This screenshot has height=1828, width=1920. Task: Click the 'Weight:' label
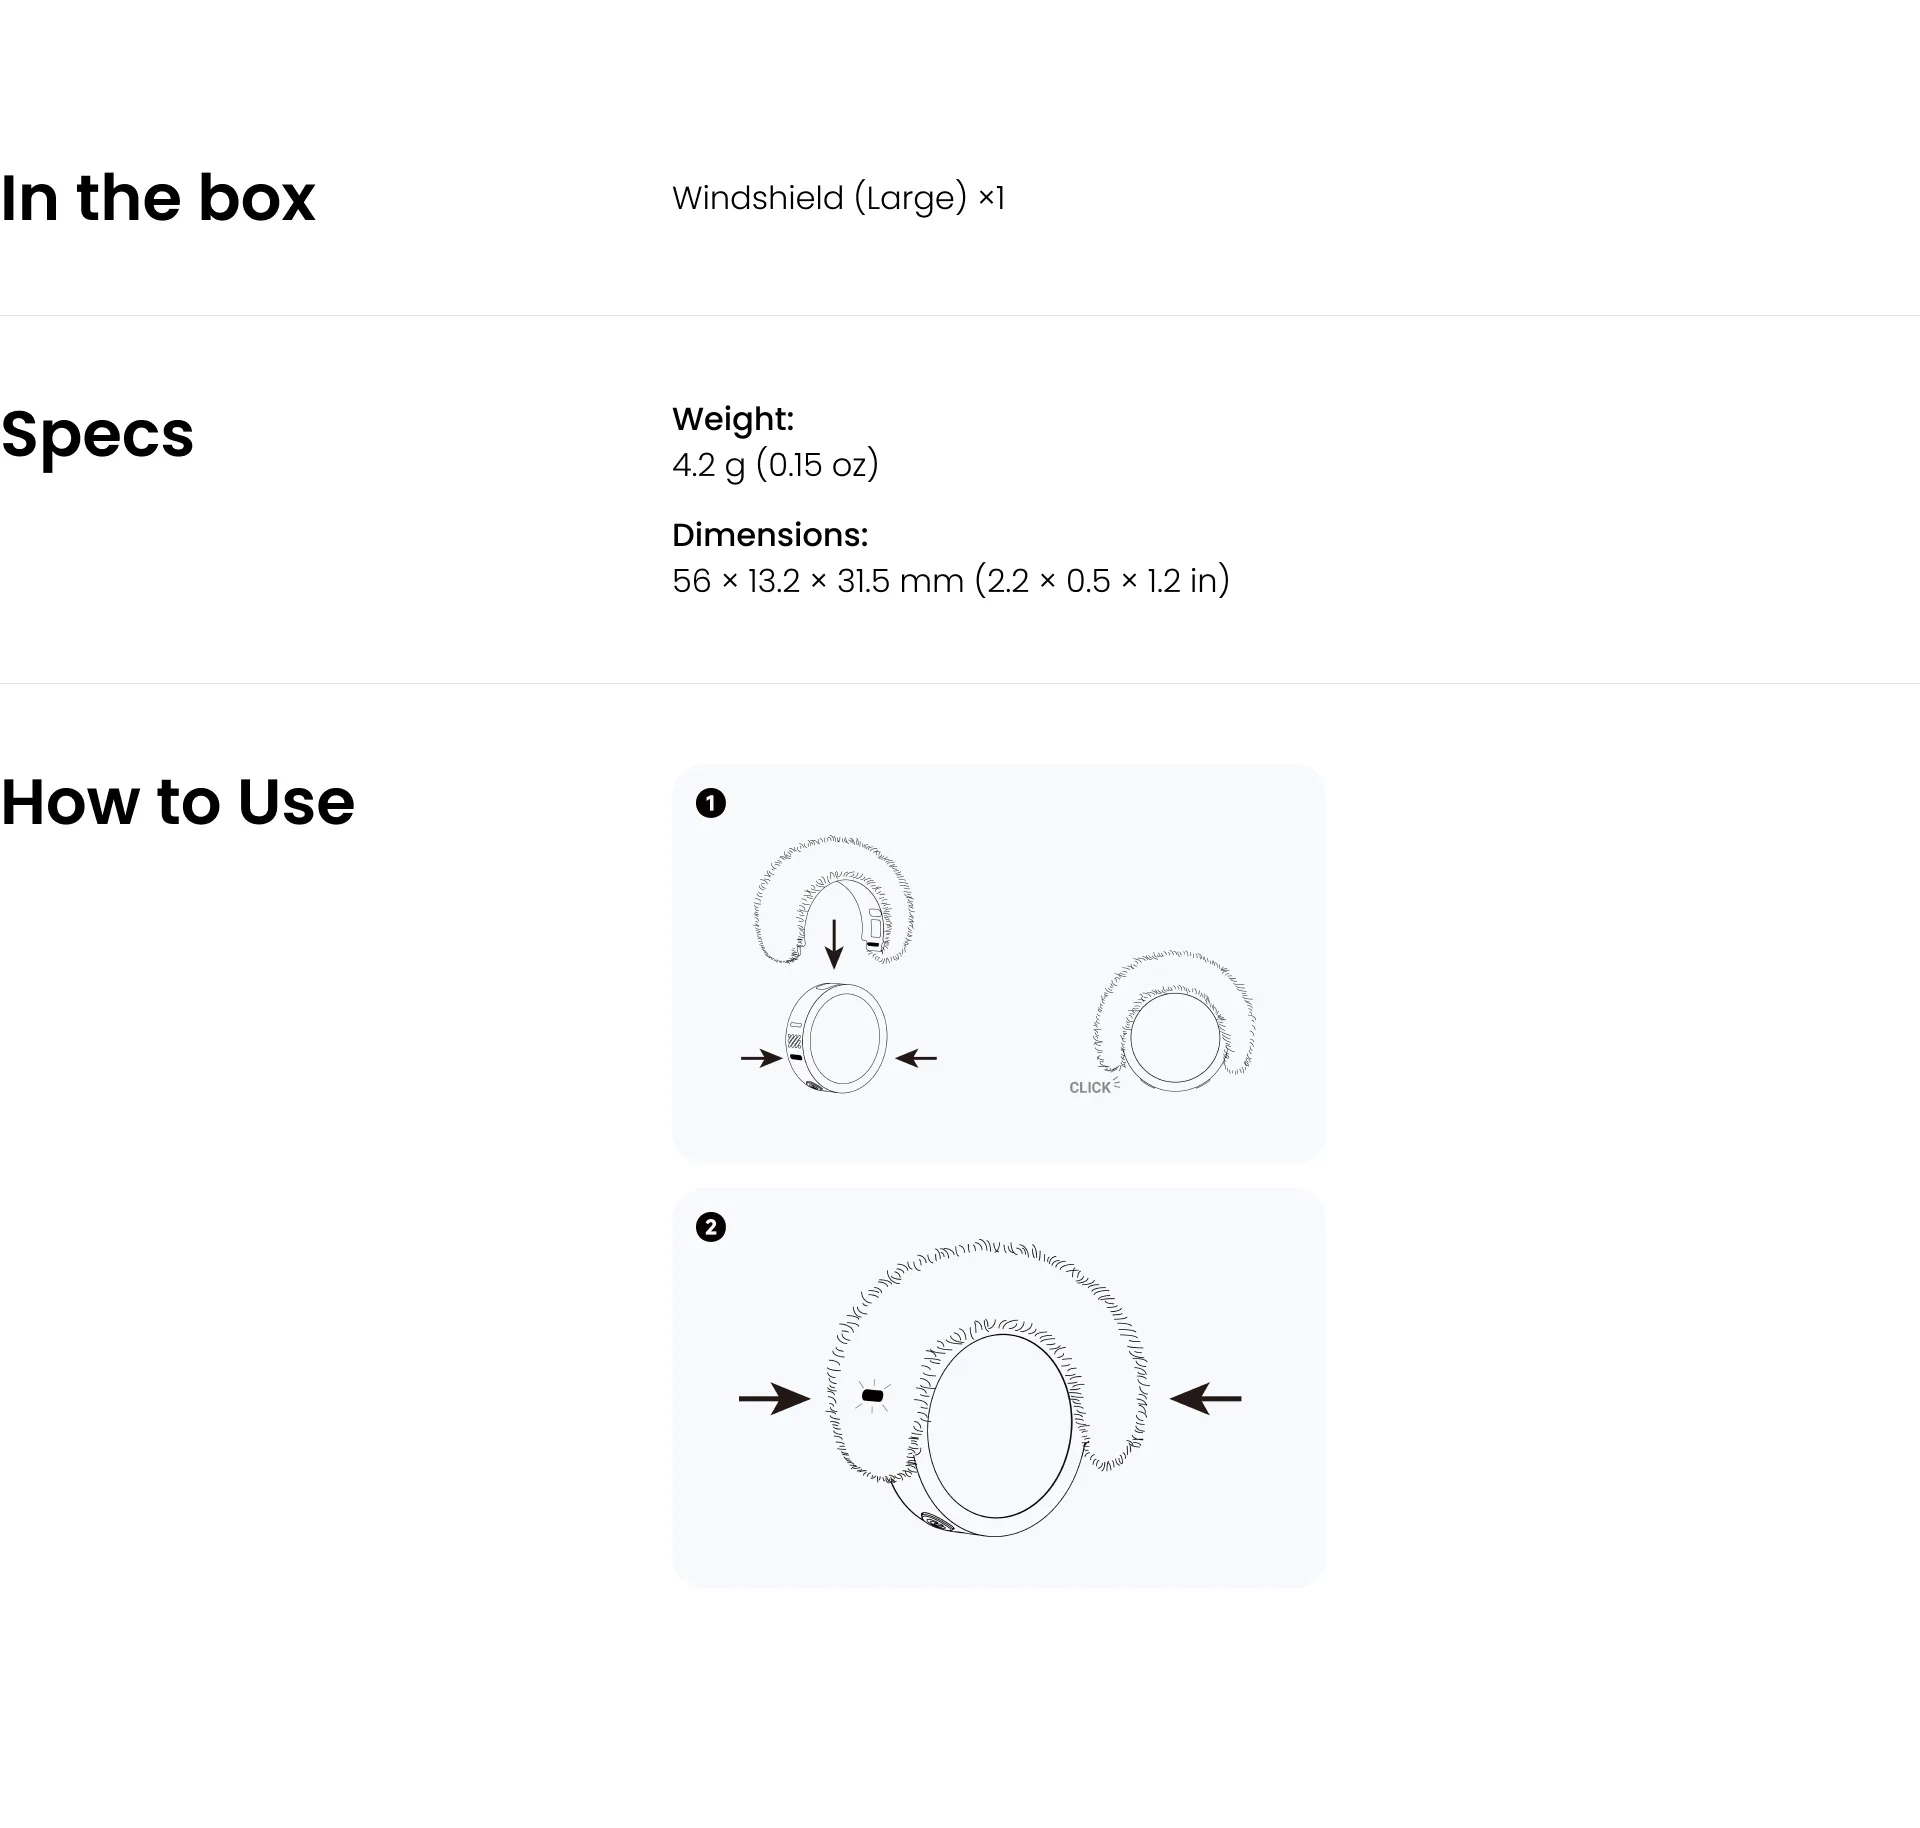733,418
